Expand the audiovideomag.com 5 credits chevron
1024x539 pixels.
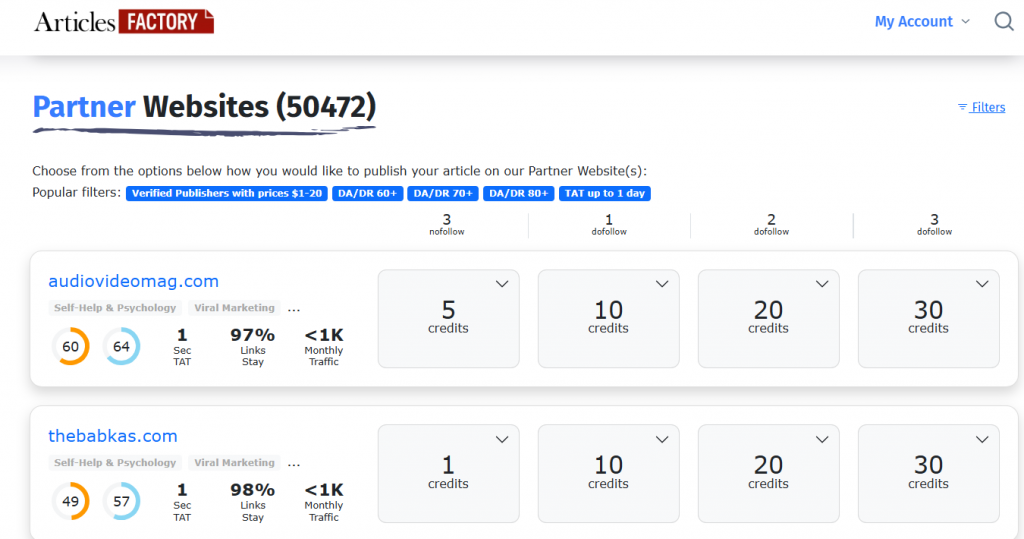(502, 284)
